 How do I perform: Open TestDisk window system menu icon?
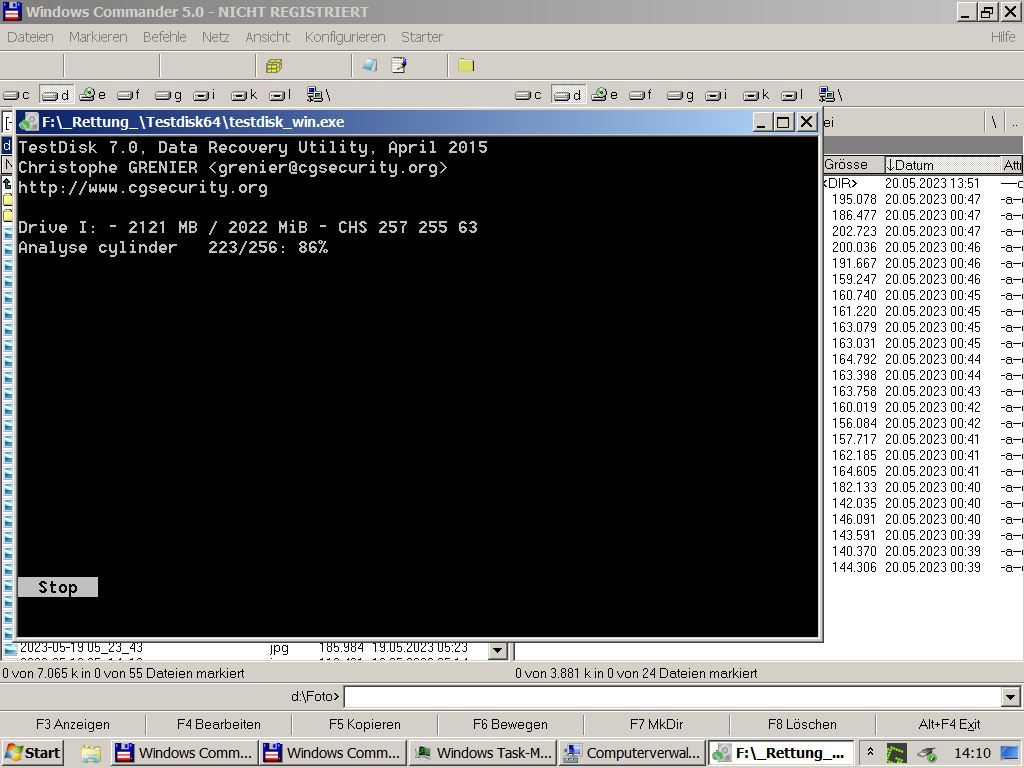tap(29, 122)
